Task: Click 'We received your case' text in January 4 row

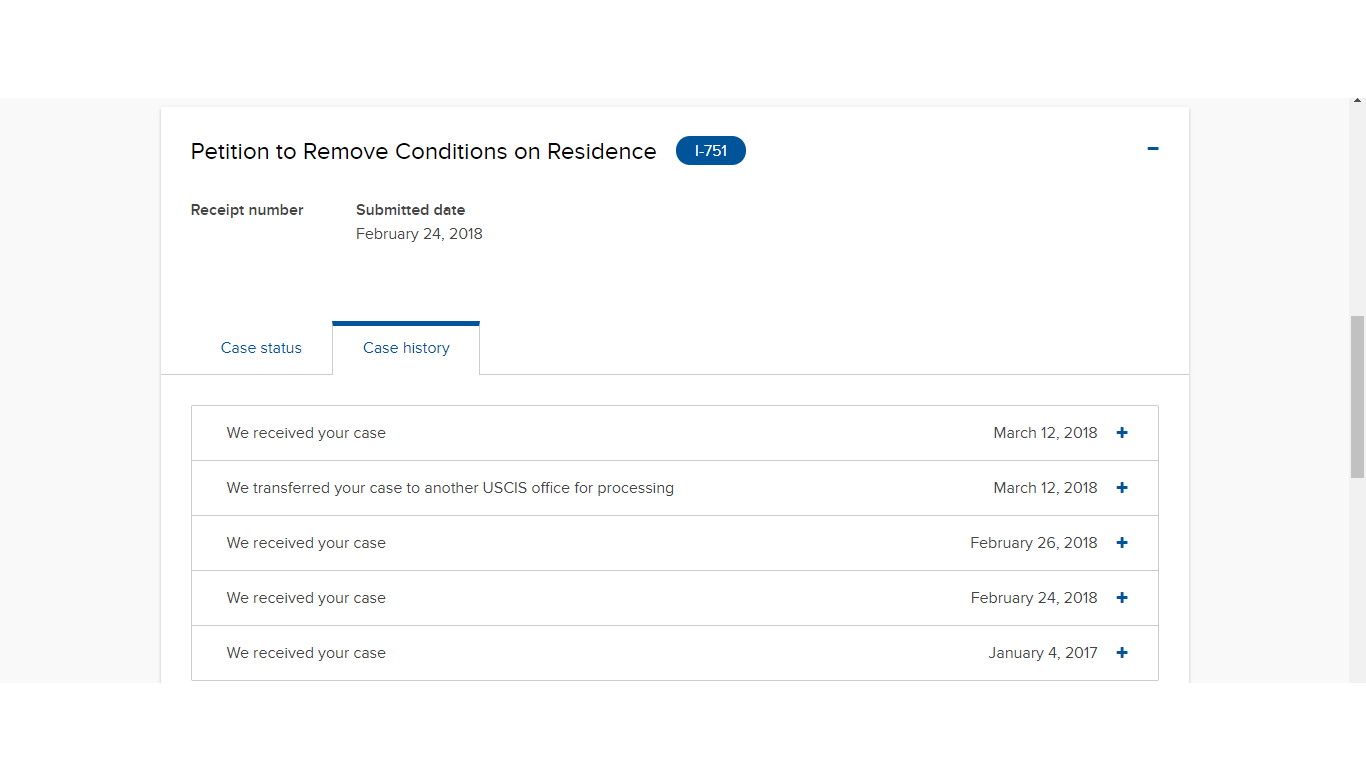Action: point(306,653)
